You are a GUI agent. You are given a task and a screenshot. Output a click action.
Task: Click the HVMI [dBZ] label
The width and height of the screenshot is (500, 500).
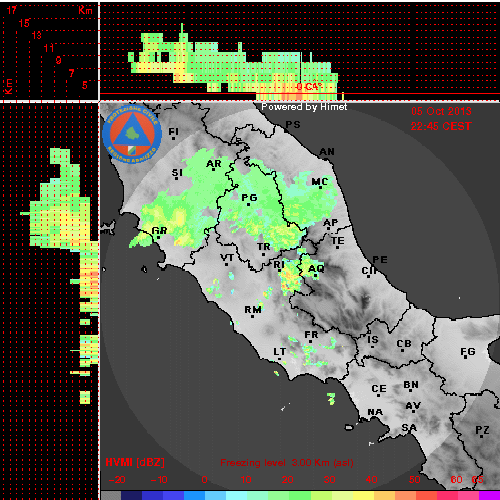pos(135,462)
